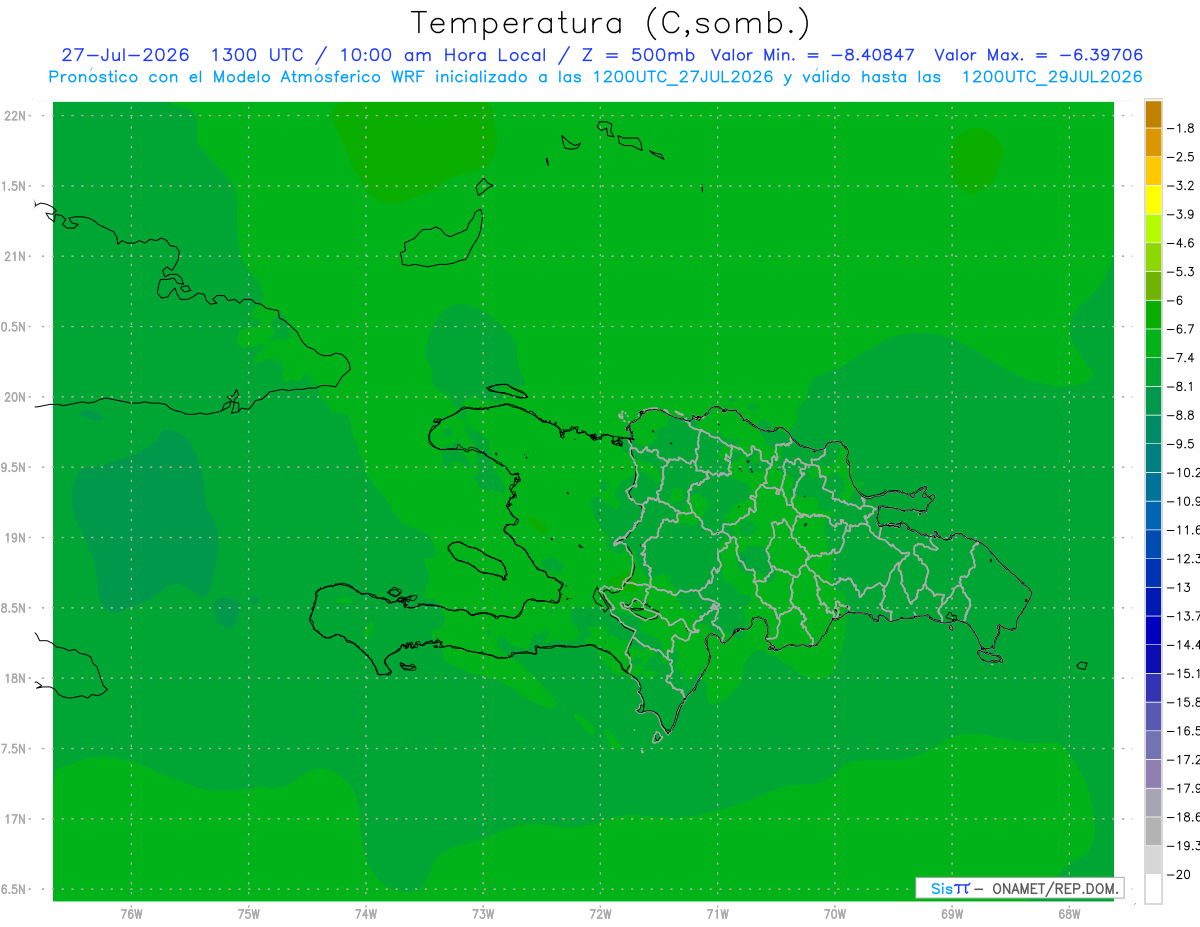1200x927 pixels.
Task: Click the "22N" latitude label
Action: click(15, 116)
